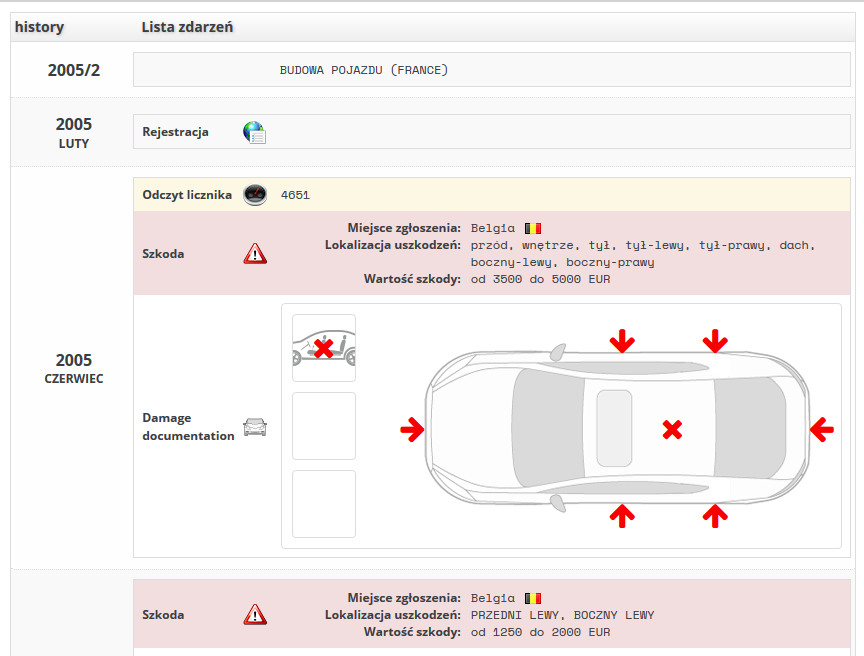
Task: Click the red arrow at the car's left end
Action: 412,430
